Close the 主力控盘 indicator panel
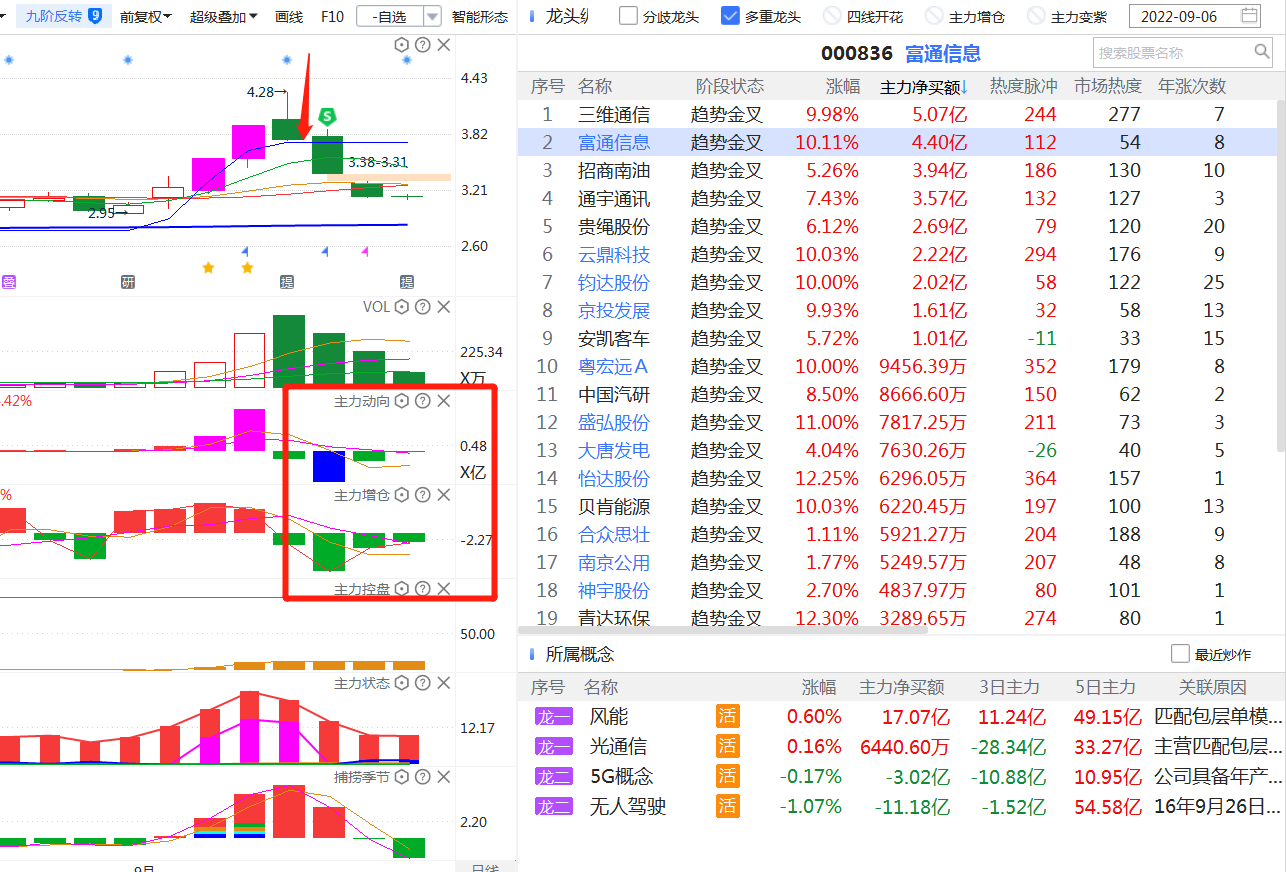 (444, 589)
